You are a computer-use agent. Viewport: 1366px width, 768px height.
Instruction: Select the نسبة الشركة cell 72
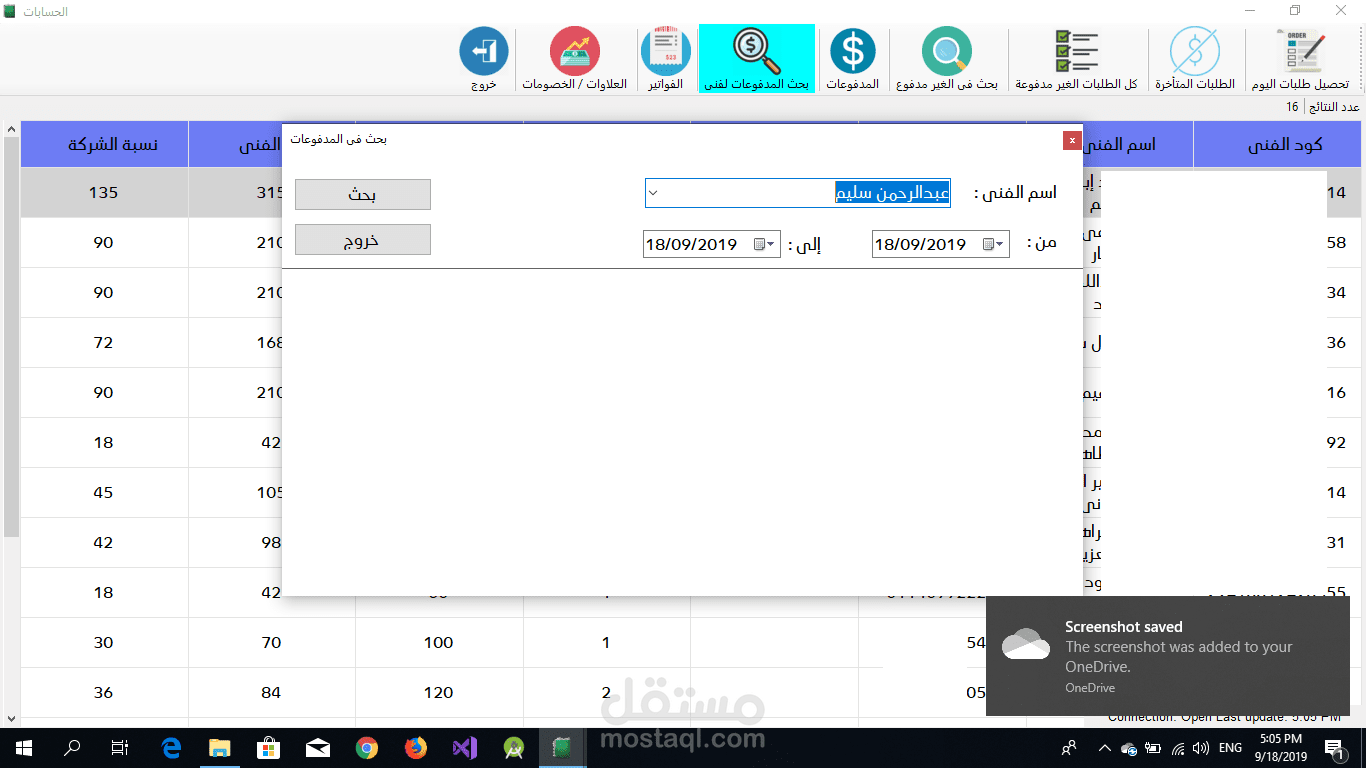104,342
